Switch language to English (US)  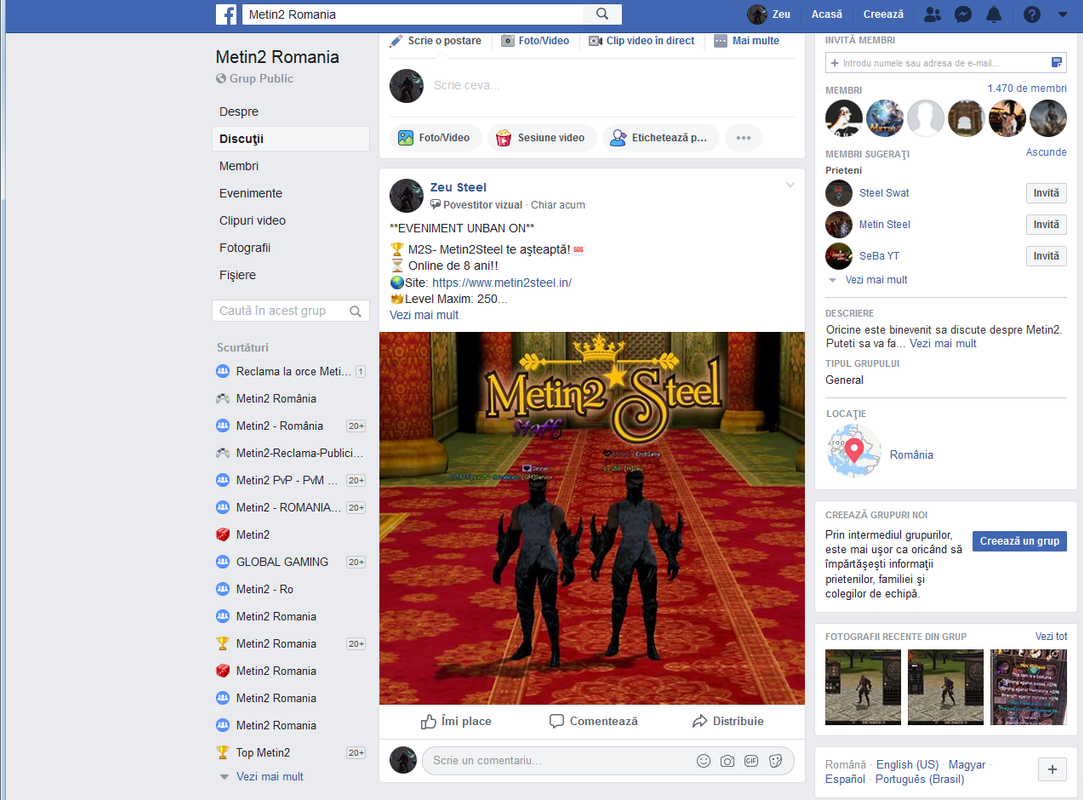click(x=908, y=765)
